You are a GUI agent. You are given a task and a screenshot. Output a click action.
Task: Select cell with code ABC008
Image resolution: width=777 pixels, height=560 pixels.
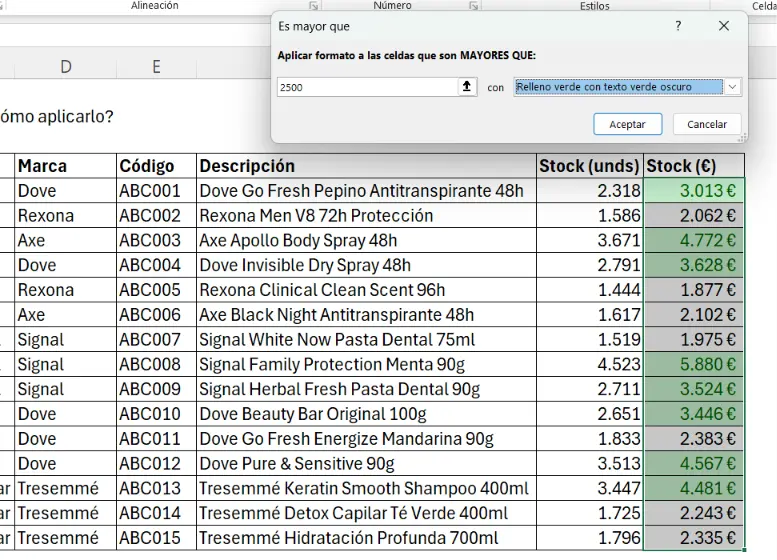click(x=156, y=364)
